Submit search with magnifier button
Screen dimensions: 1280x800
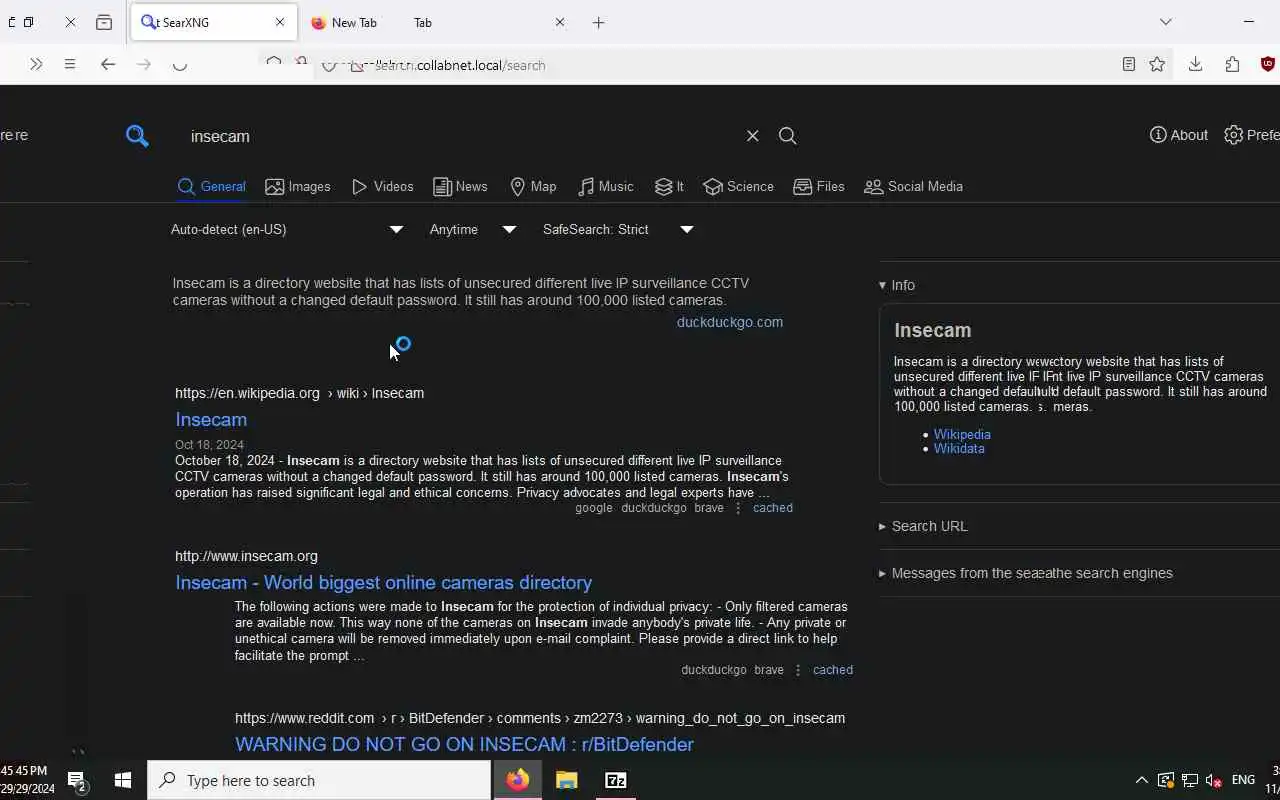tap(788, 136)
